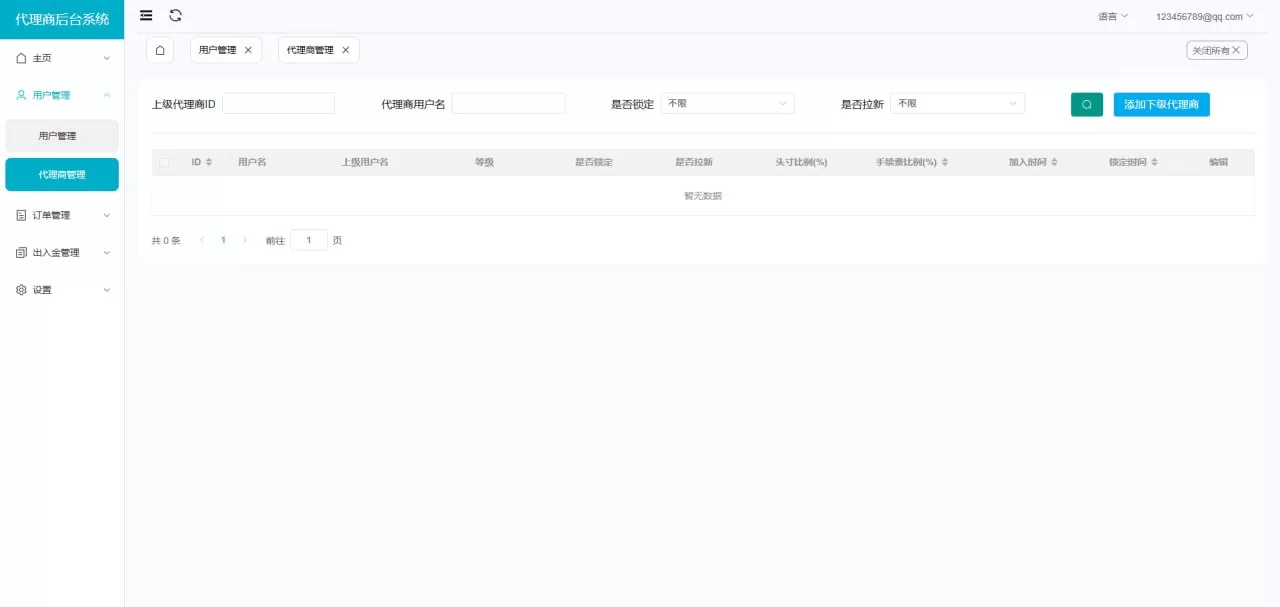The image size is (1280, 607).
Task: Select the 主页 home icon in sidebar
Action: 21,57
